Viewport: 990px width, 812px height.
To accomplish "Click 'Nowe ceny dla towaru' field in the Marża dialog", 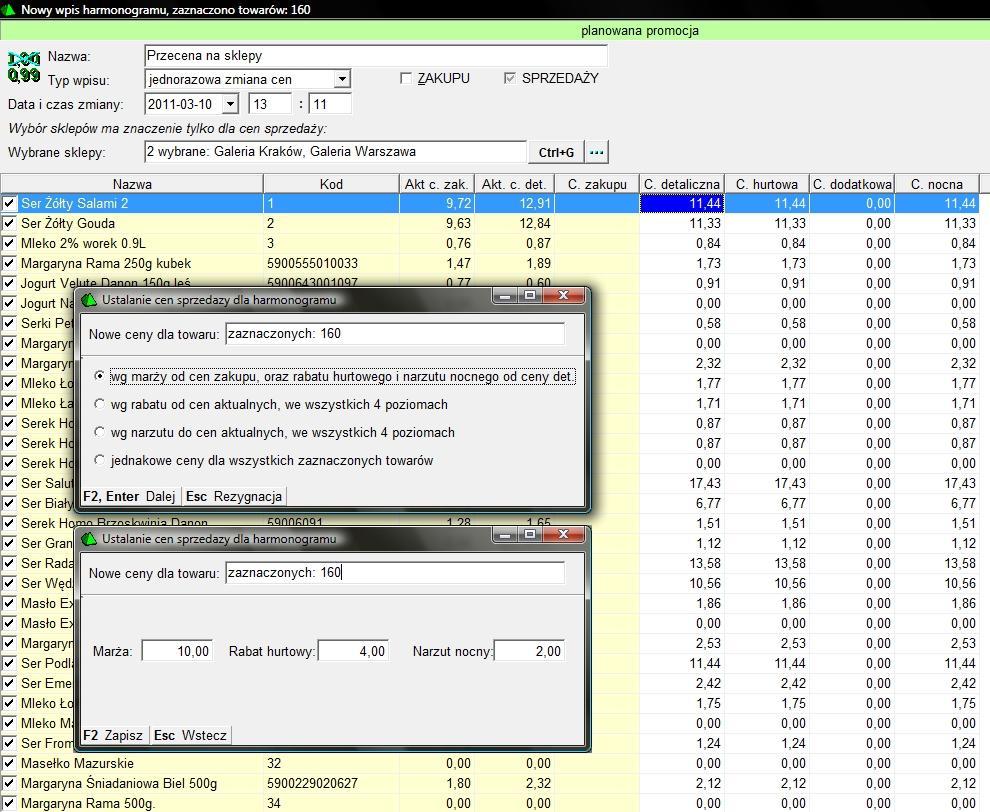I will coord(395,573).
